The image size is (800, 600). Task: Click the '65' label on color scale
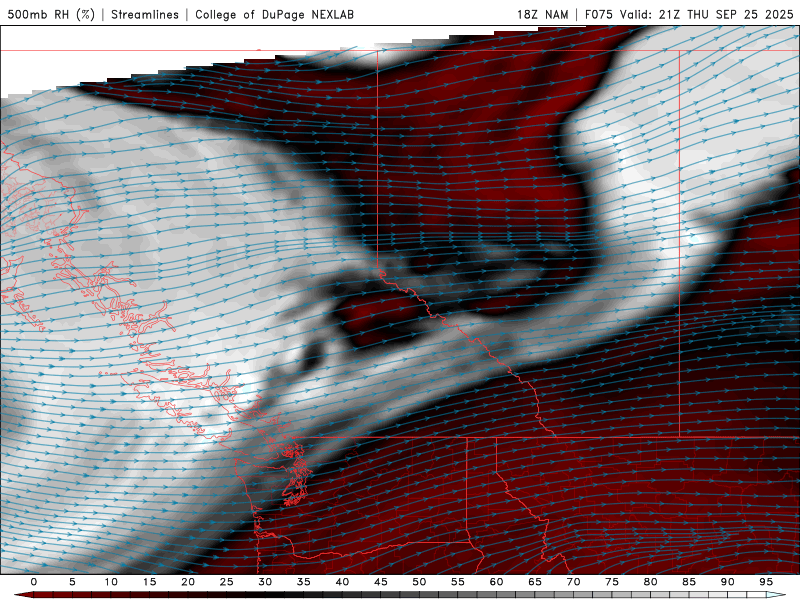point(535,582)
